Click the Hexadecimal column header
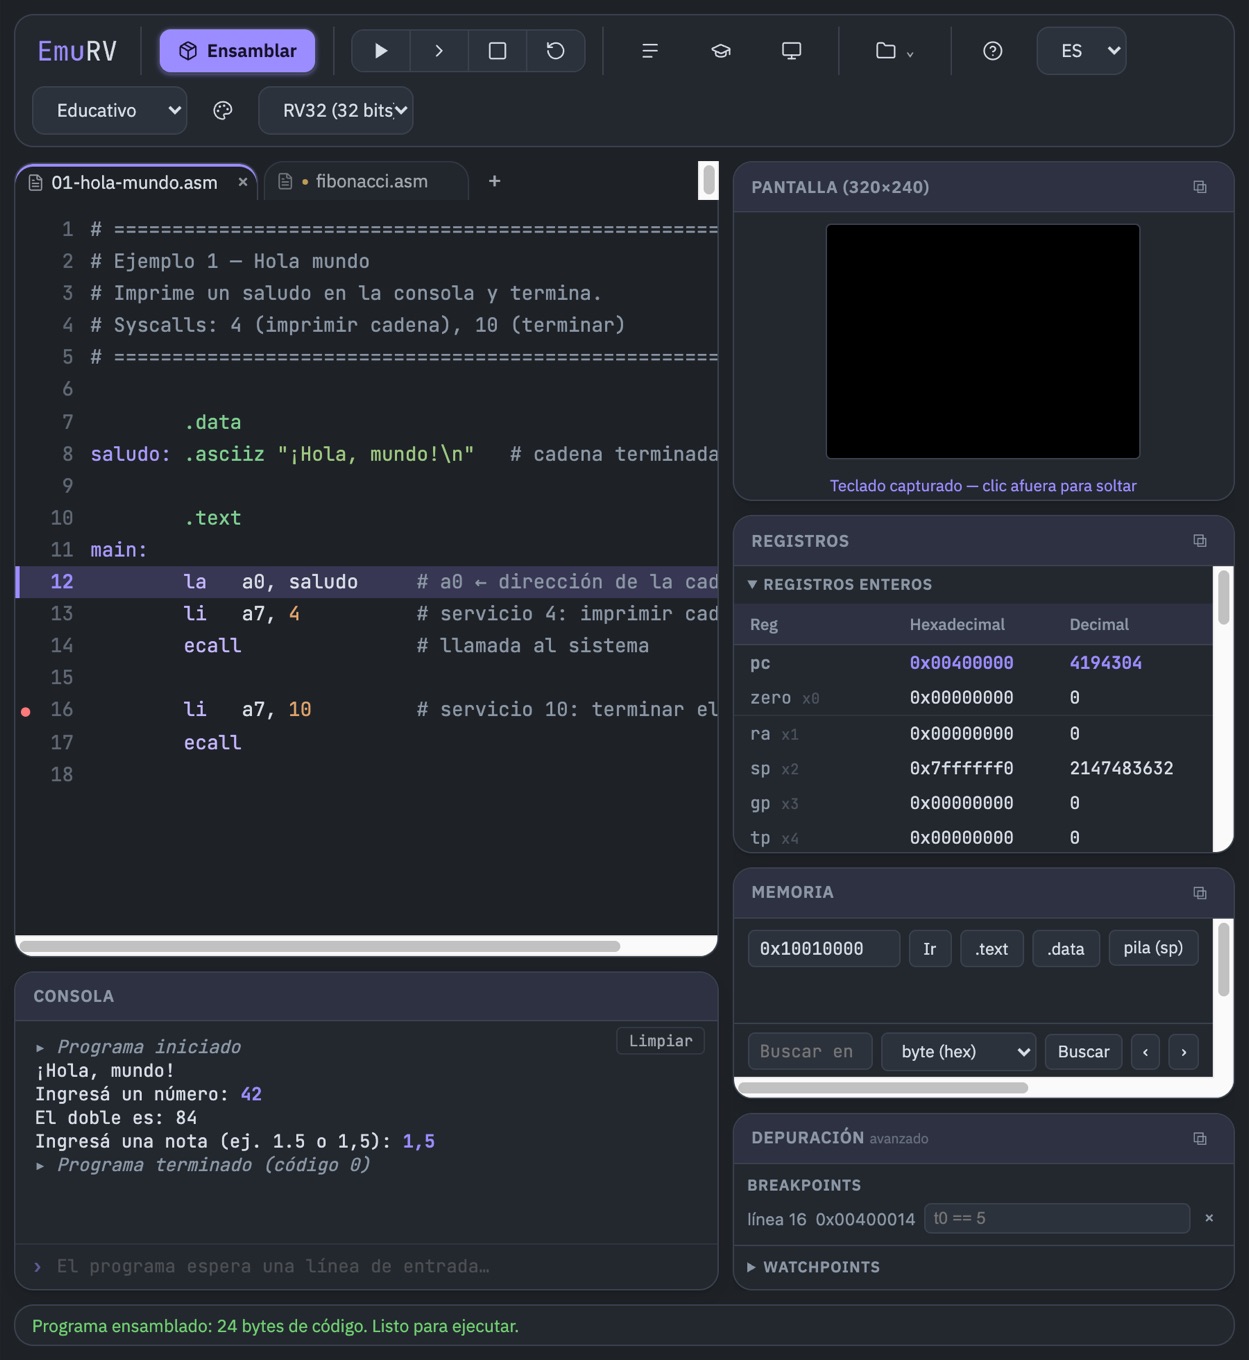 tap(957, 624)
